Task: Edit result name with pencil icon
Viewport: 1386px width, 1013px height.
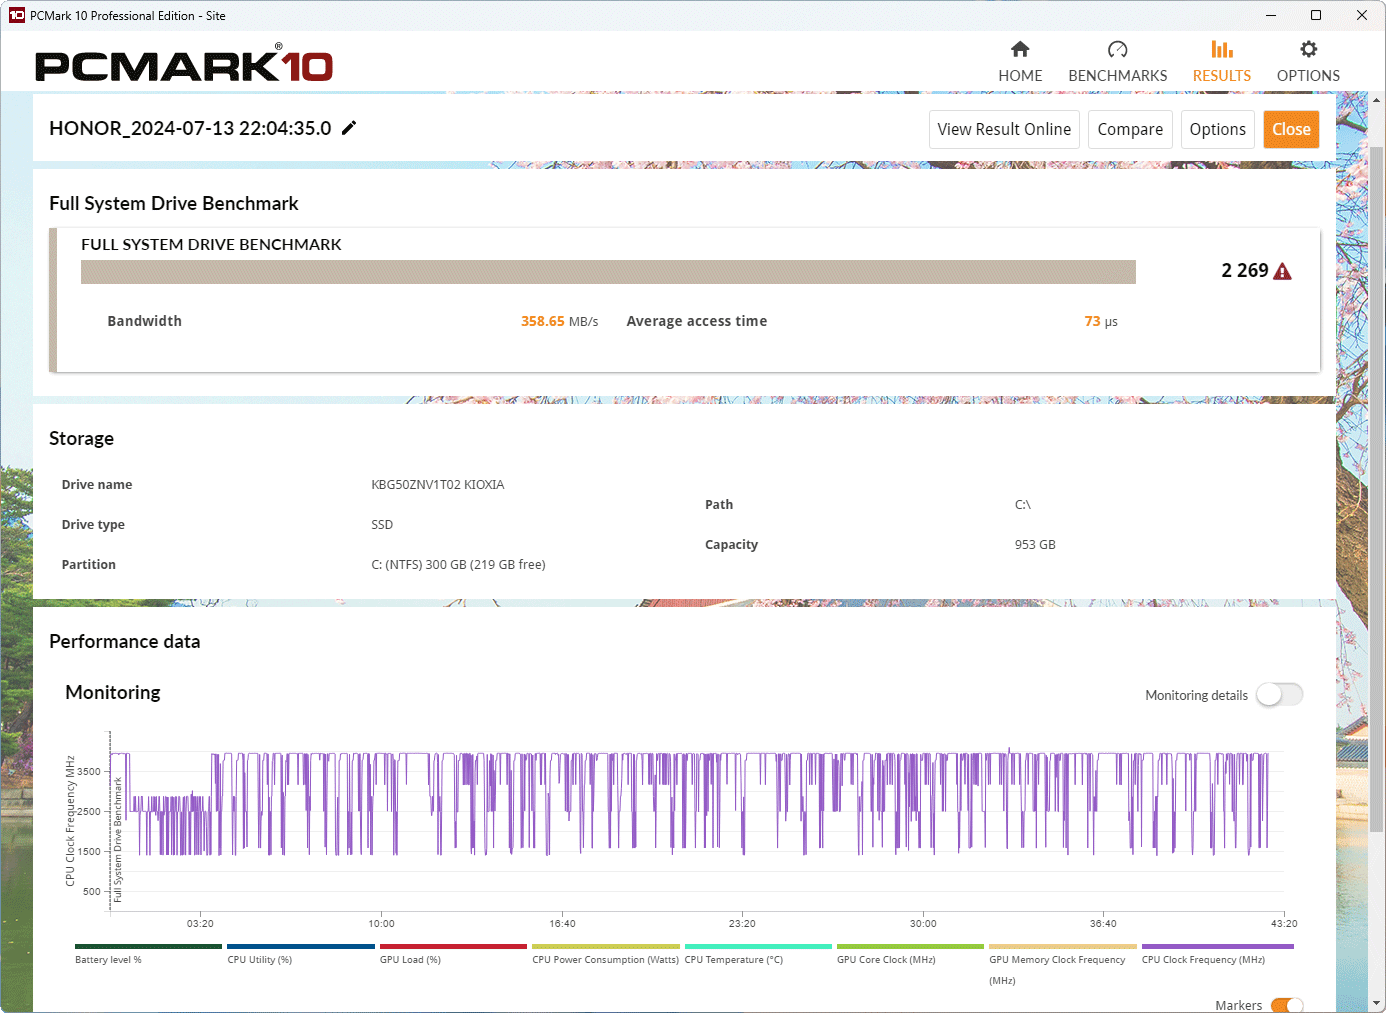Action: point(349,128)
